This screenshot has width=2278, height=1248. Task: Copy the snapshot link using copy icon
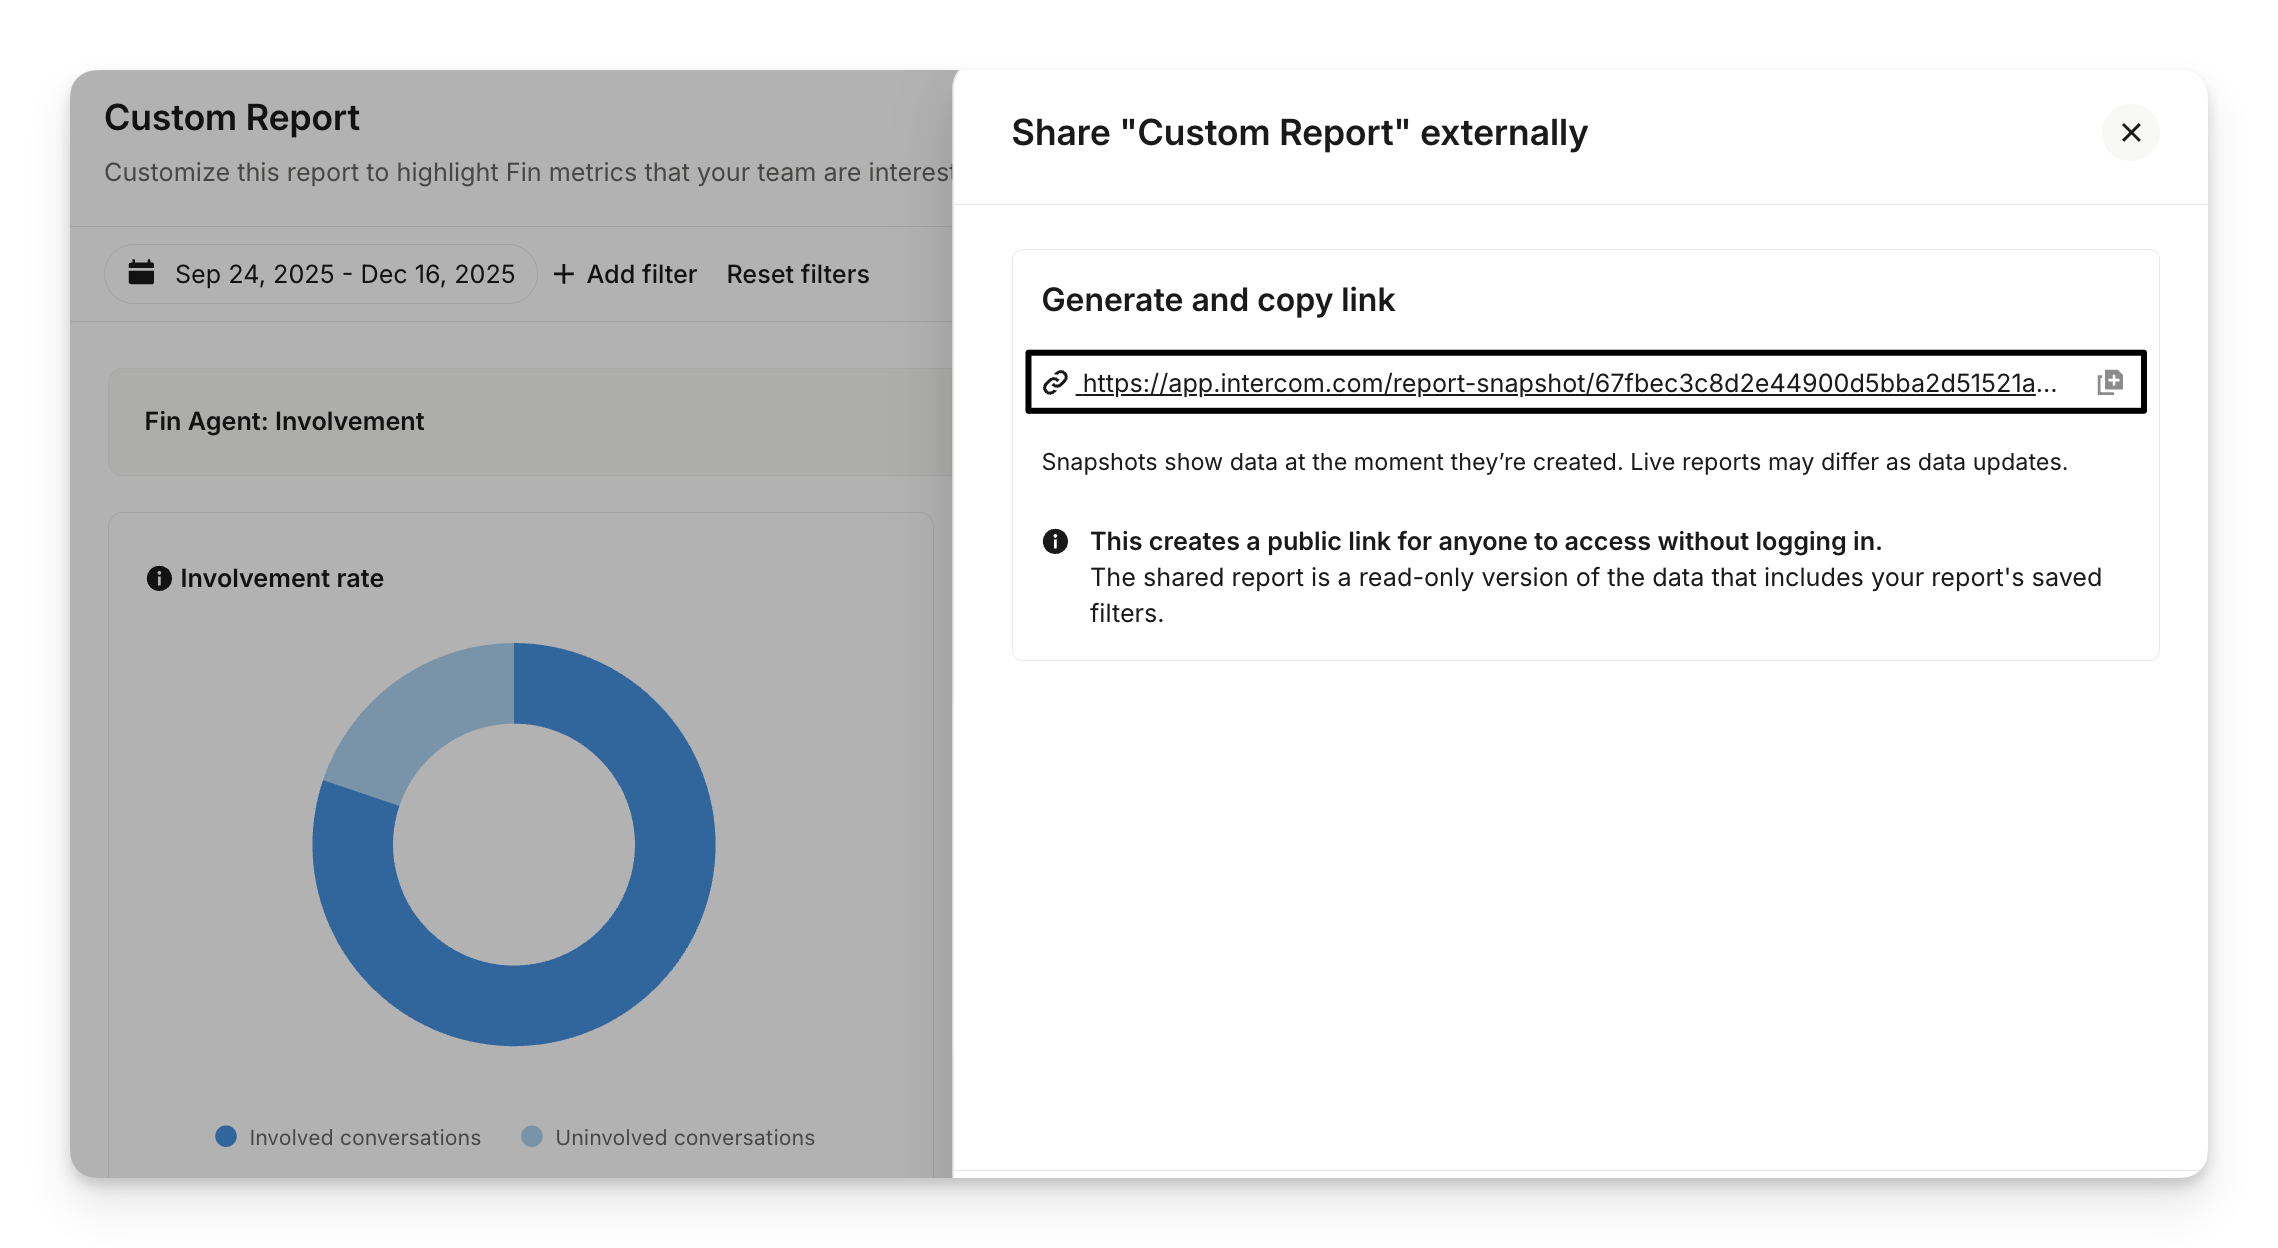[x=2110, y=382]
